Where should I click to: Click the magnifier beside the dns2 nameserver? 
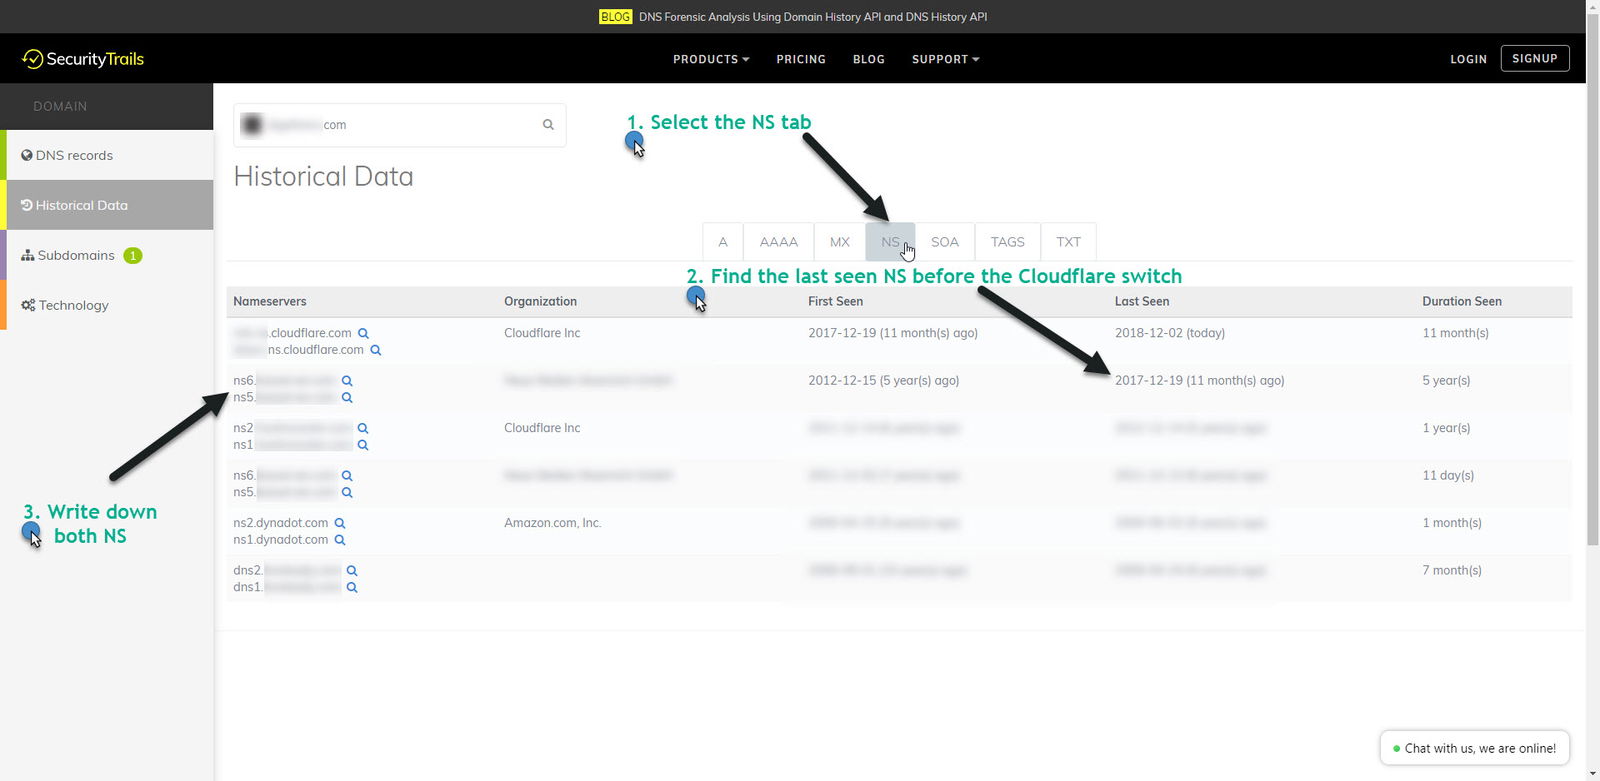coord(352,571)
